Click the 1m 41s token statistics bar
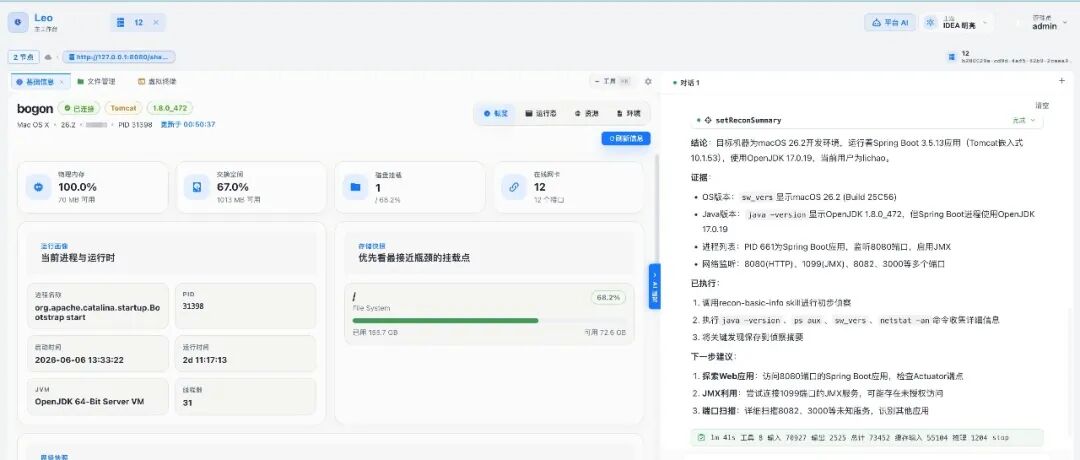This screenshot has width=1080, height=460. [868, 437]
